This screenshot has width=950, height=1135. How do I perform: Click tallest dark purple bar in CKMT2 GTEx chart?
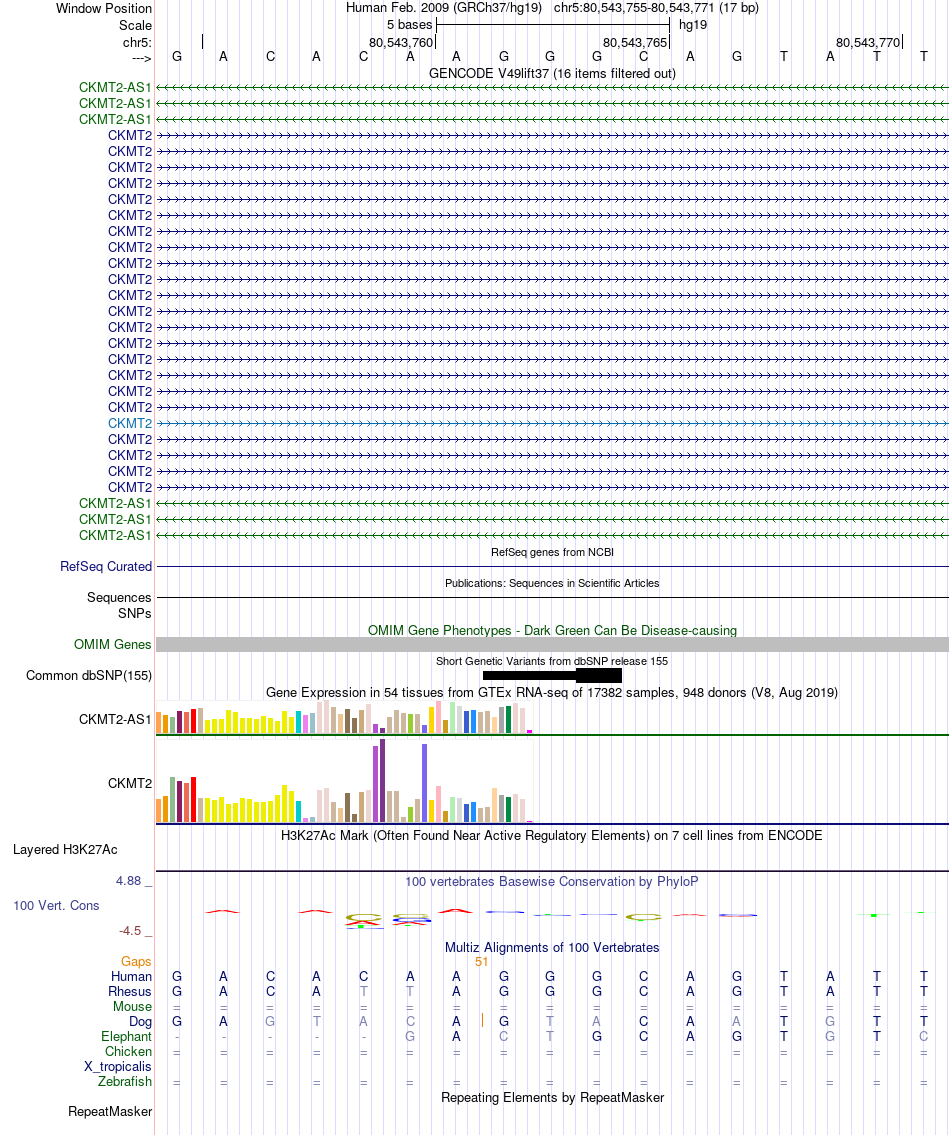pyautogui.click(x=382, y=780)
